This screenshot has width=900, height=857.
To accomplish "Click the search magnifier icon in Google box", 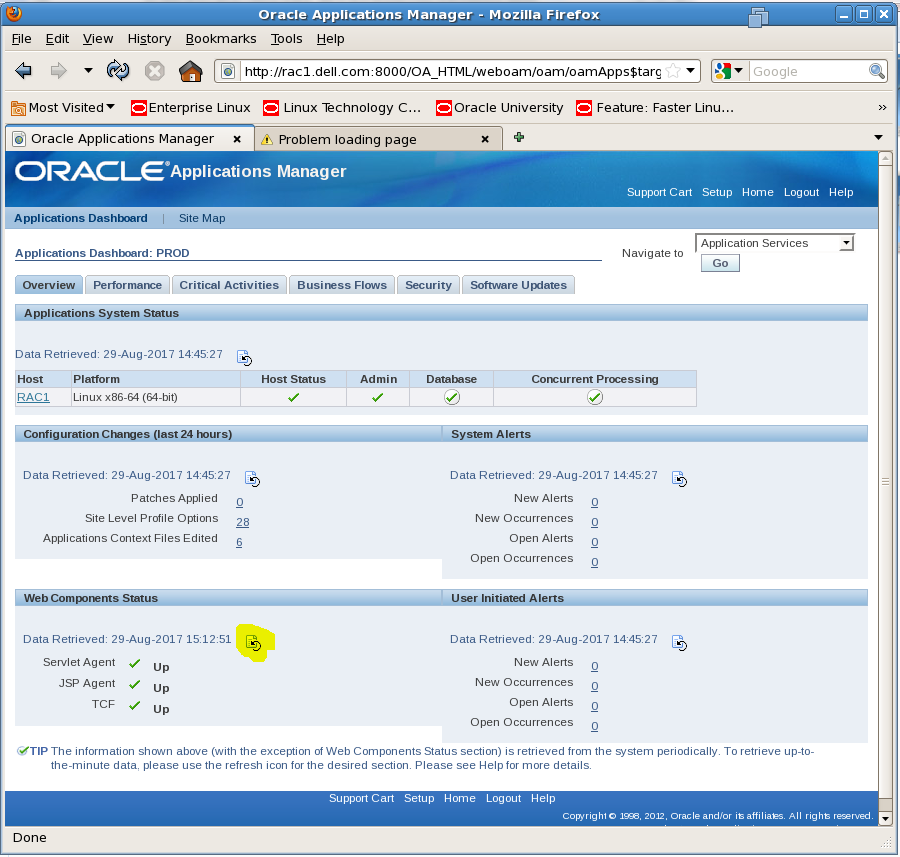I will (x=876, y=71).
